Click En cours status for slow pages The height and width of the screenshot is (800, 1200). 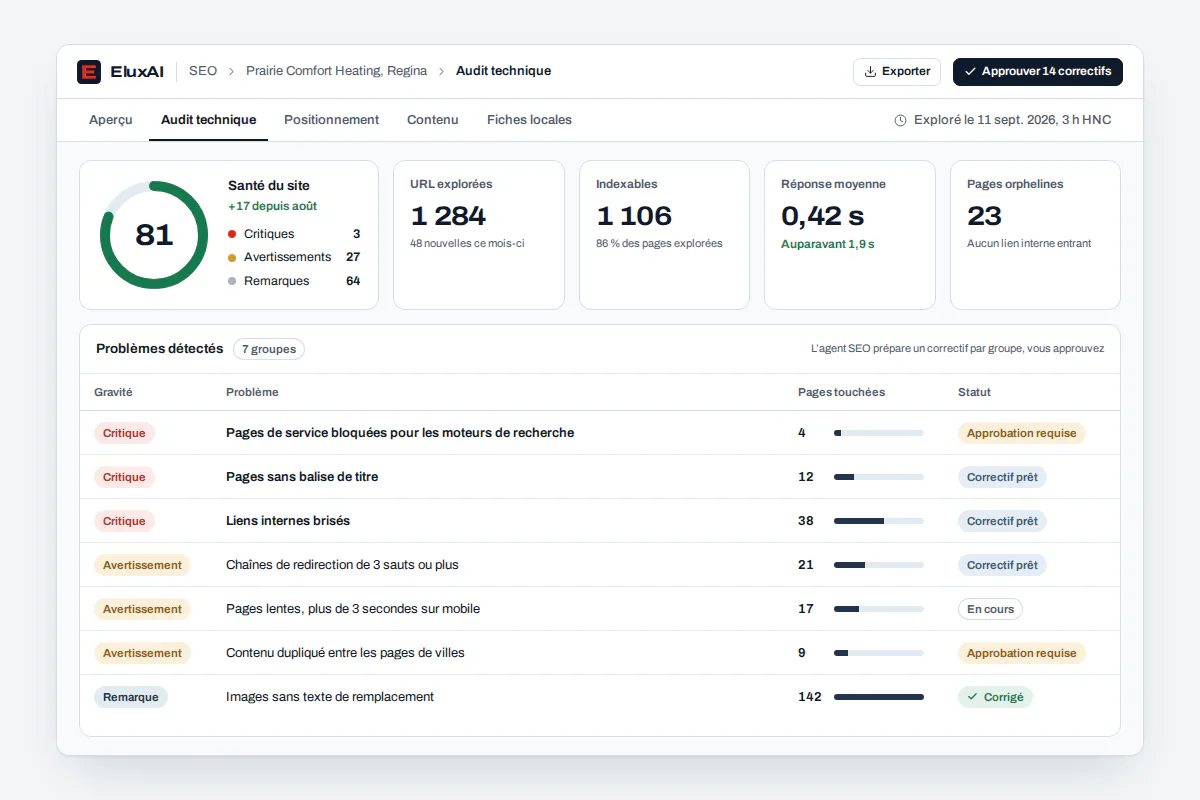(990, 609)
